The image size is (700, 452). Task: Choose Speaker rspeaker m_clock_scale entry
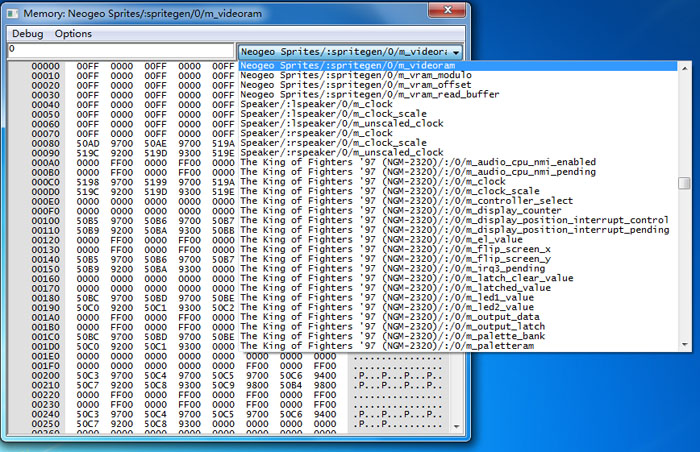click(458, 143)
